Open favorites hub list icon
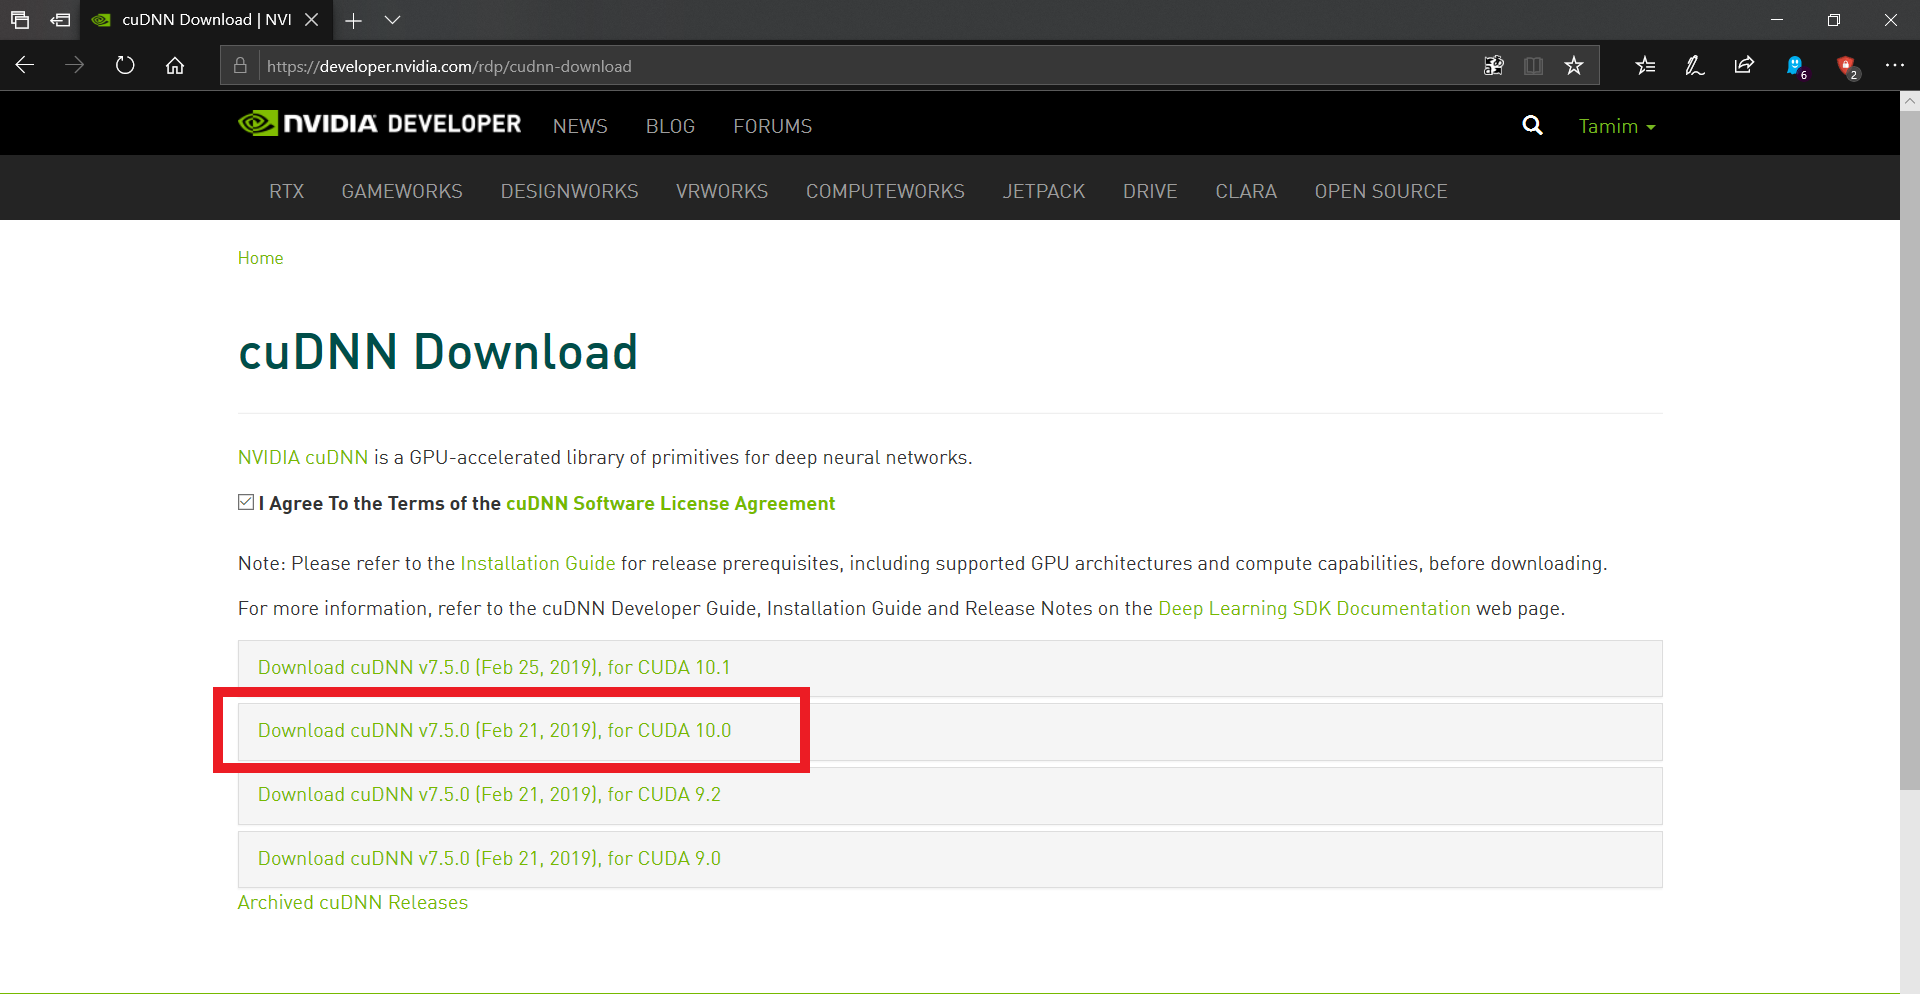1920x994 pixels. 1645,66
